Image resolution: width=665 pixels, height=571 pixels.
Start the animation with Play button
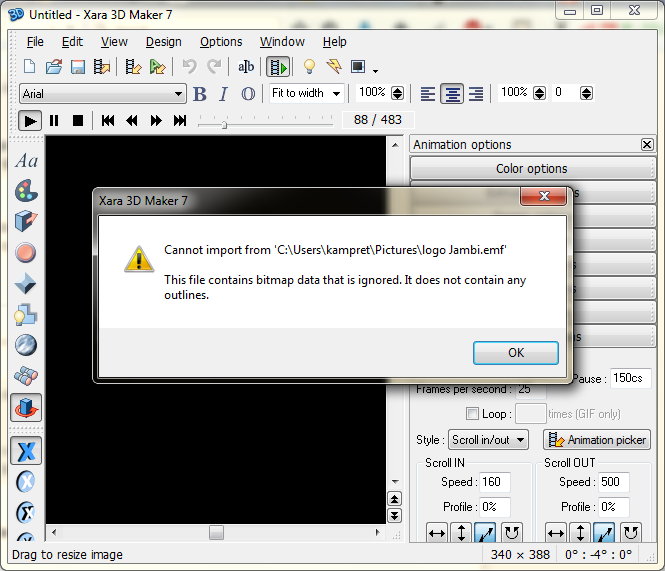(30, 121)
